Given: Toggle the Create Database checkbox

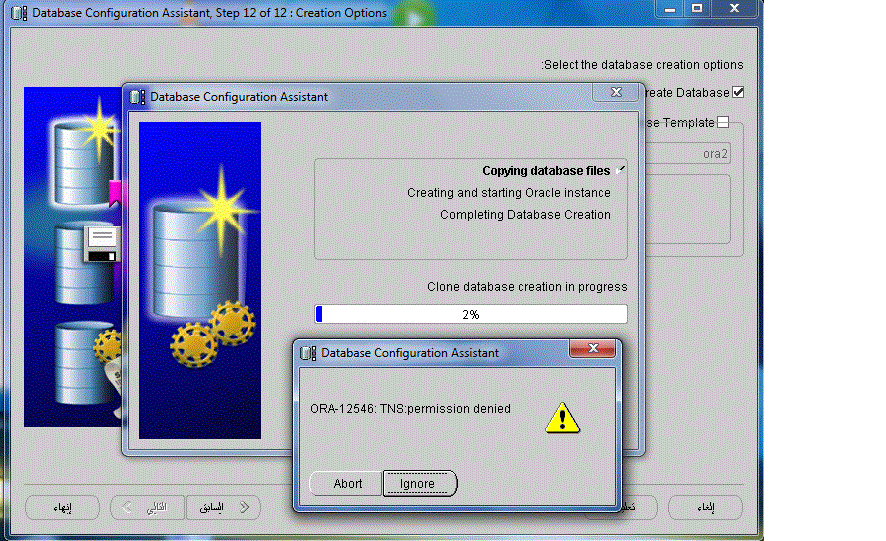Looking at the screenshot, I should (x=738, y=92).
